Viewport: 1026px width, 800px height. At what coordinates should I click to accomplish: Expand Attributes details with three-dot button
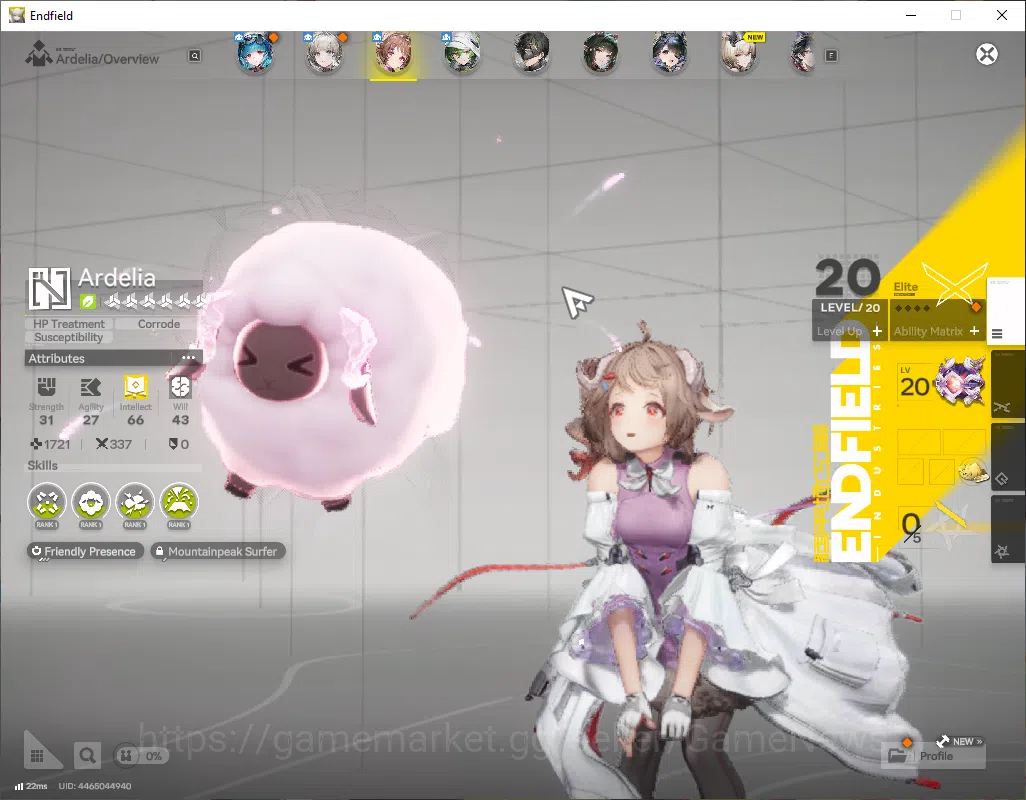[188, 358]
